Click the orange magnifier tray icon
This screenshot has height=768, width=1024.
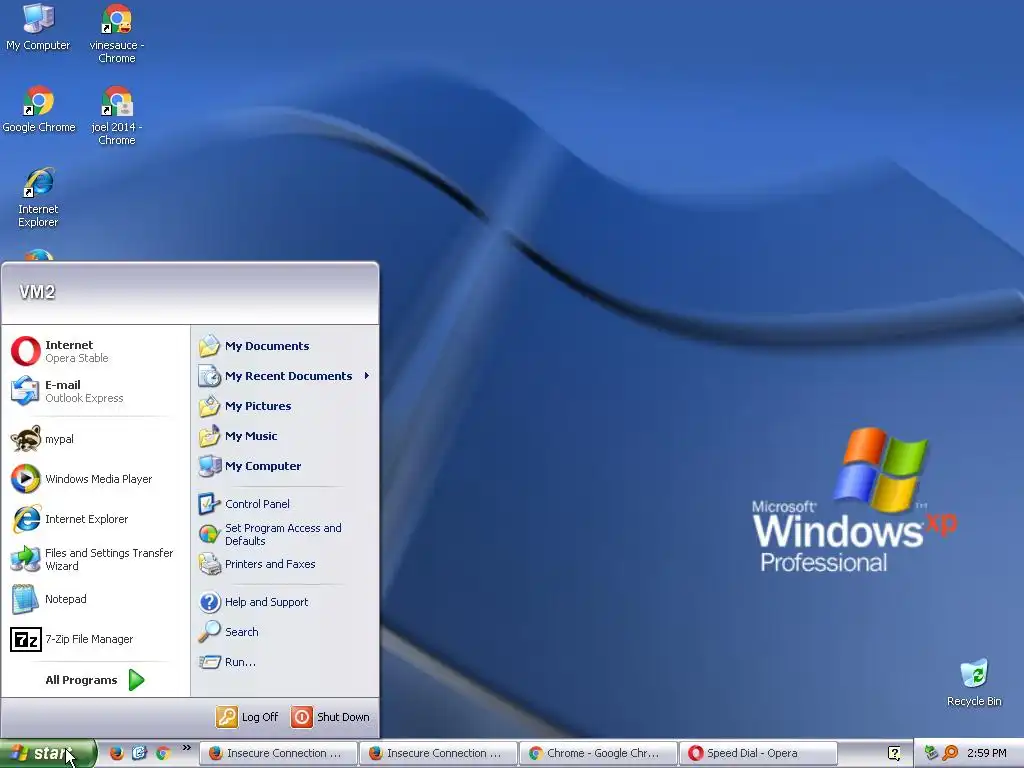click(x=950, y=753)
